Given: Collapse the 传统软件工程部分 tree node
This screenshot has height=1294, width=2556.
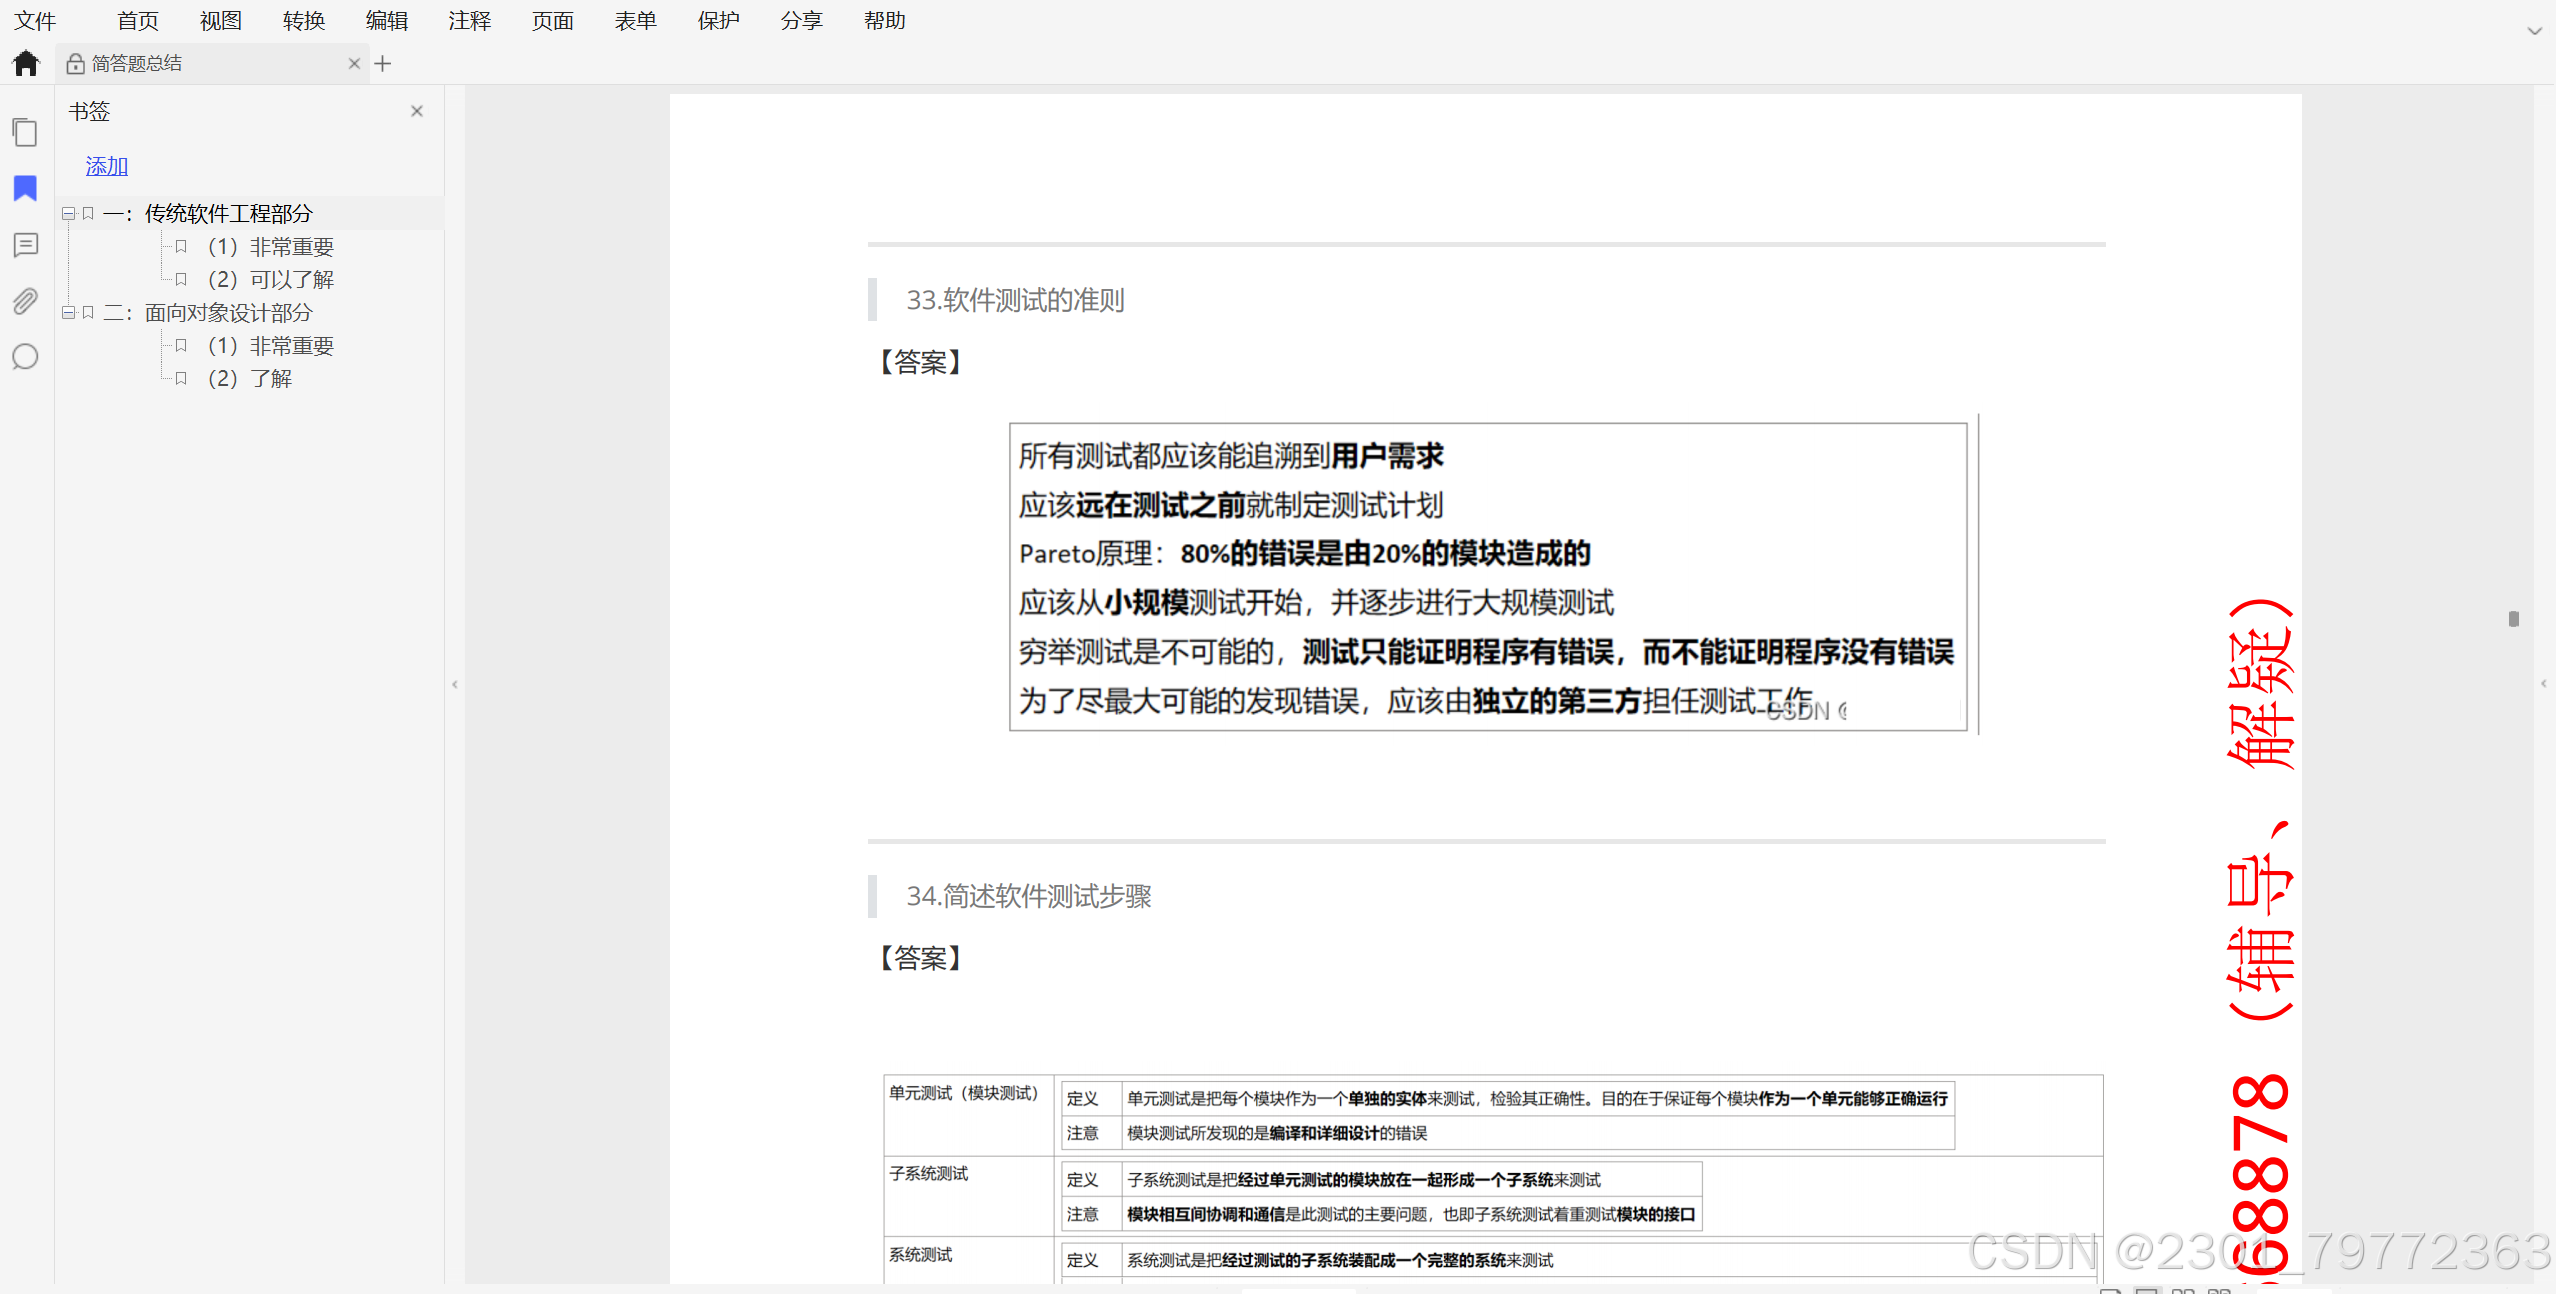Looking at the screenshot, I should (x=68, y=214).
